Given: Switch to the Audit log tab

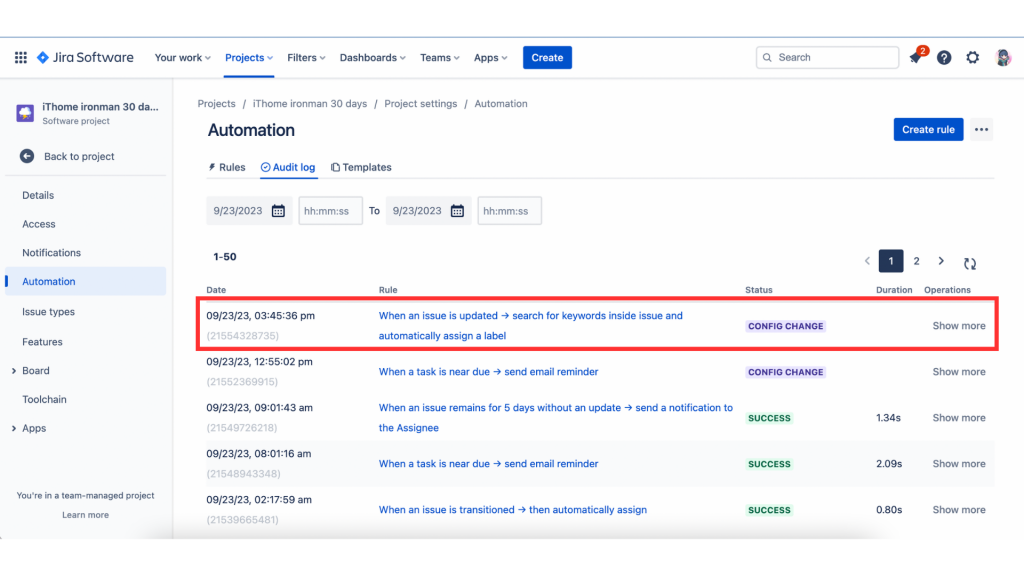Looking at the screenshot, I should (288, 167).
